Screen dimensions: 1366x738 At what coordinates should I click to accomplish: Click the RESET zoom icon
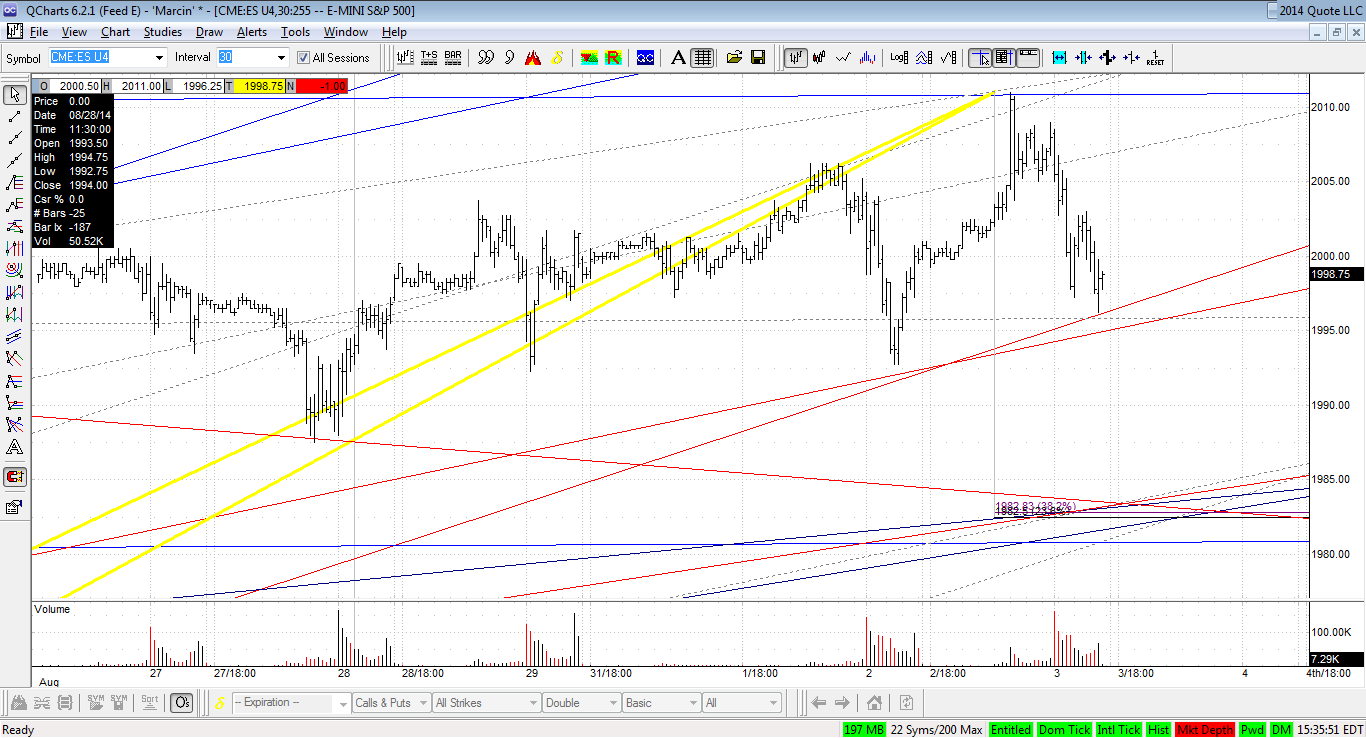pos(1155,58)
